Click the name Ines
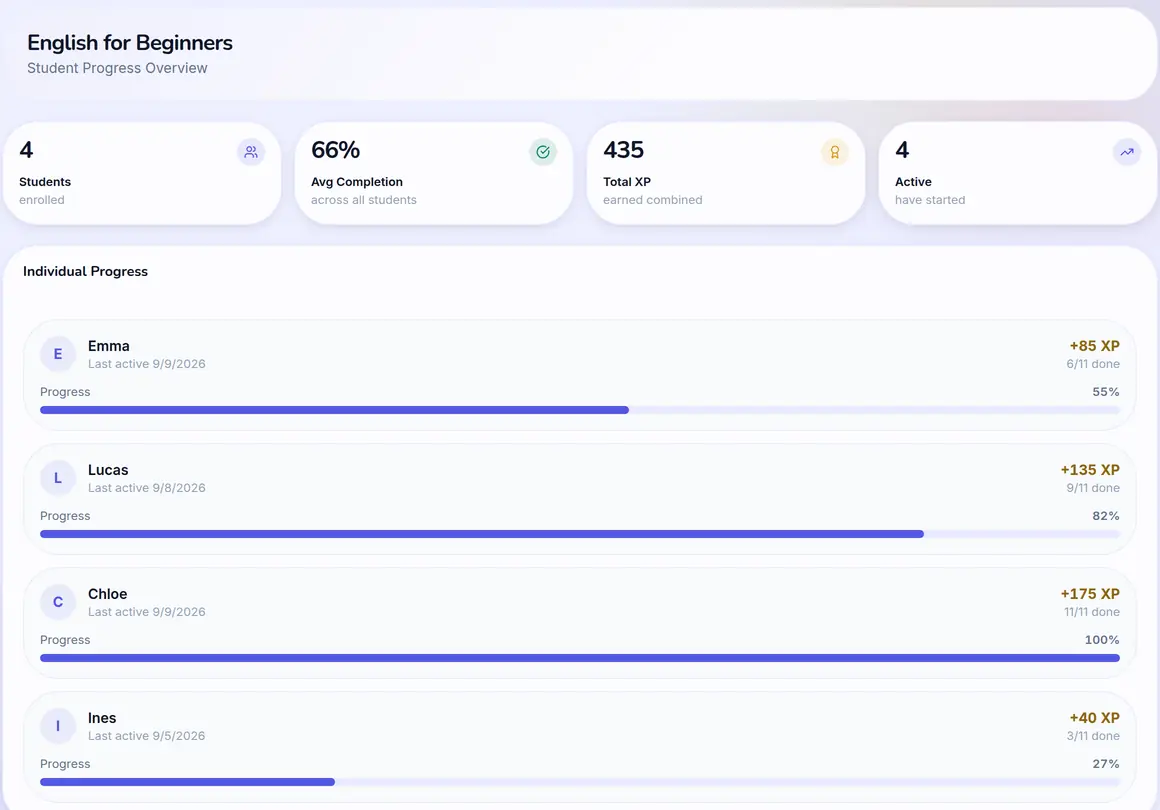Screen dimensions: 1160x810 102,718
